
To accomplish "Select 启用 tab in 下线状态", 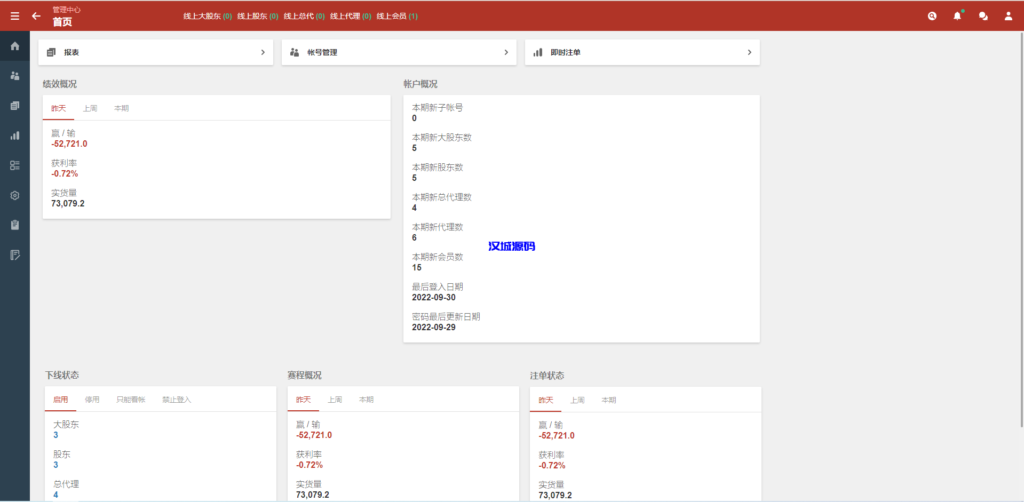I will coord(60,400).
